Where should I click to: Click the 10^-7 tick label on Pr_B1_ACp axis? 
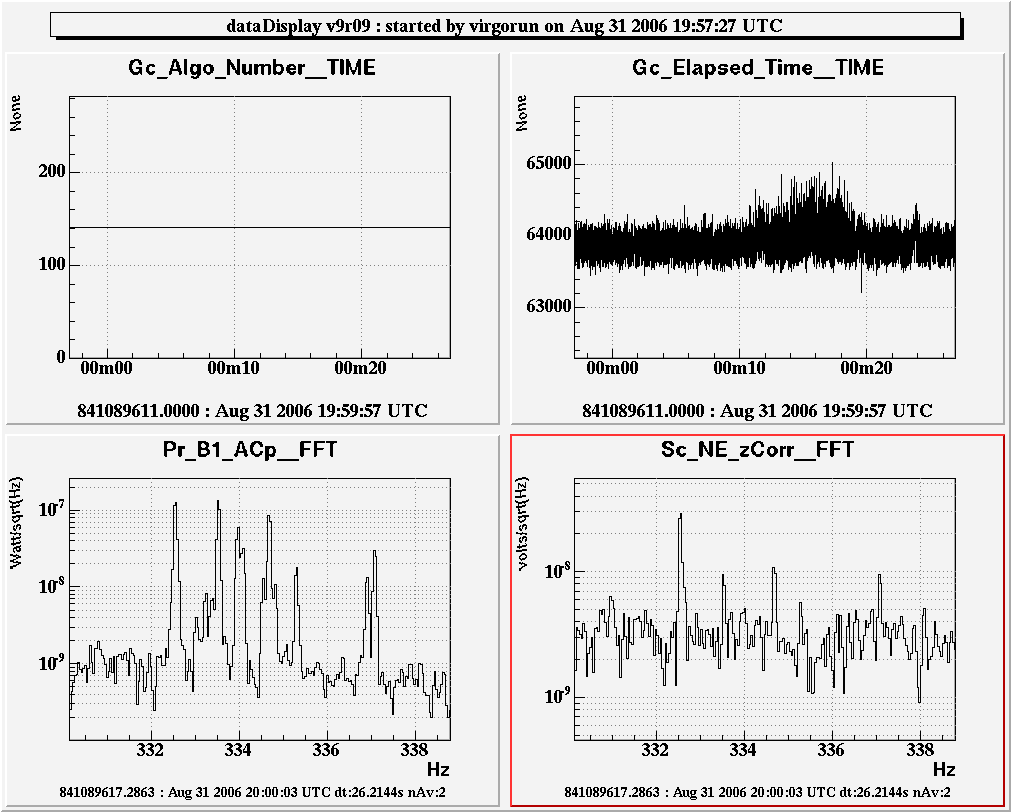click(x=52, y=510)
